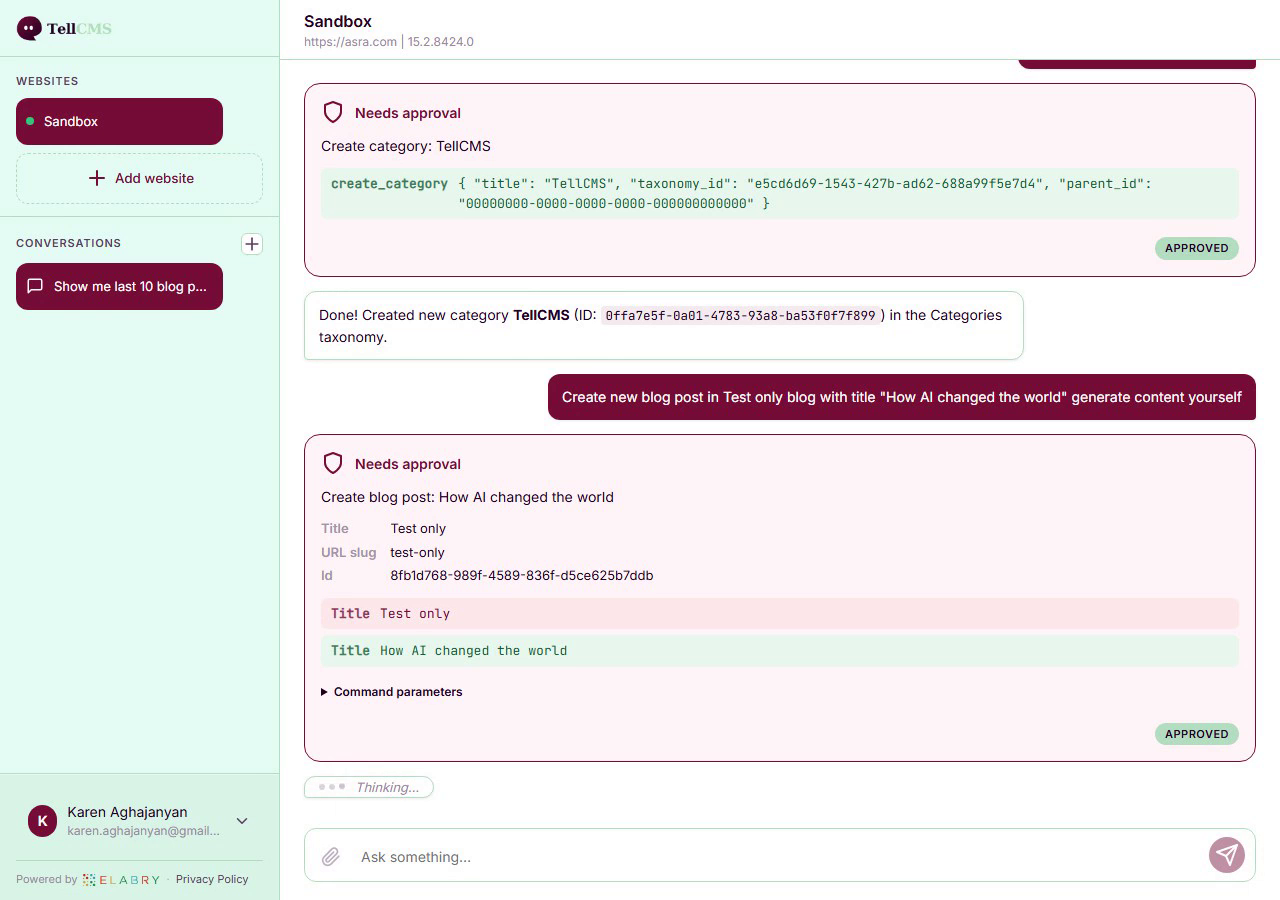Click the green diff row 'How AI changed the world'
The height and width of the screenshot is (900, 1280).
780,650
